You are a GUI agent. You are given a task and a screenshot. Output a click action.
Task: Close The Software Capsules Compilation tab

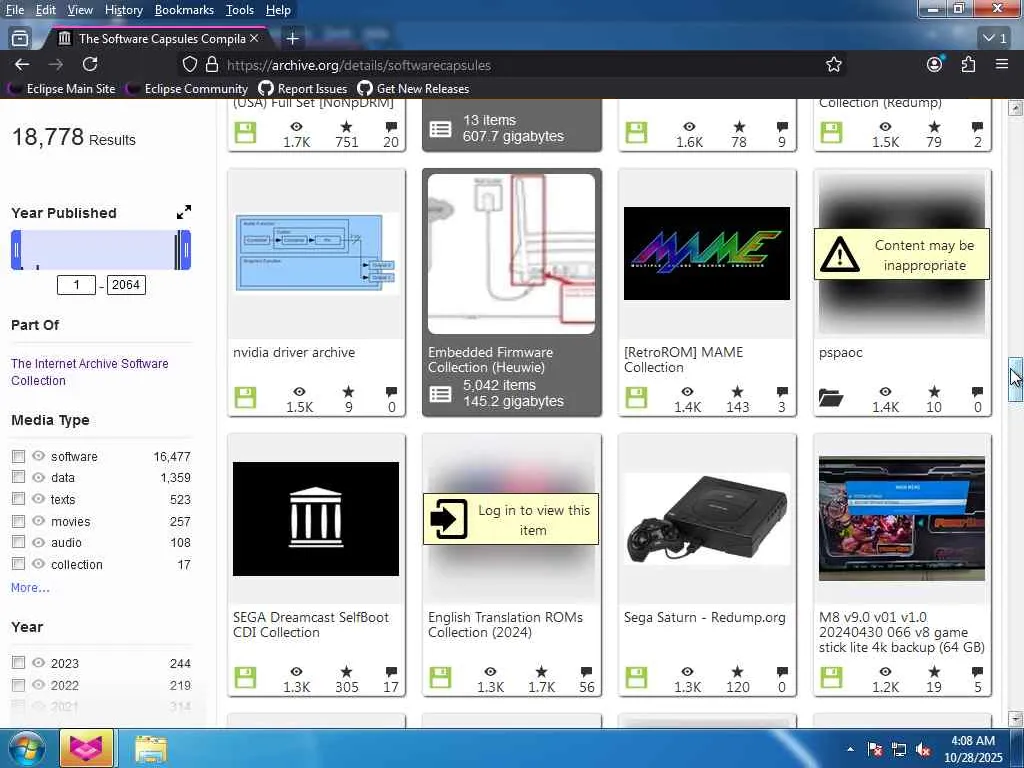coord(254,39)
